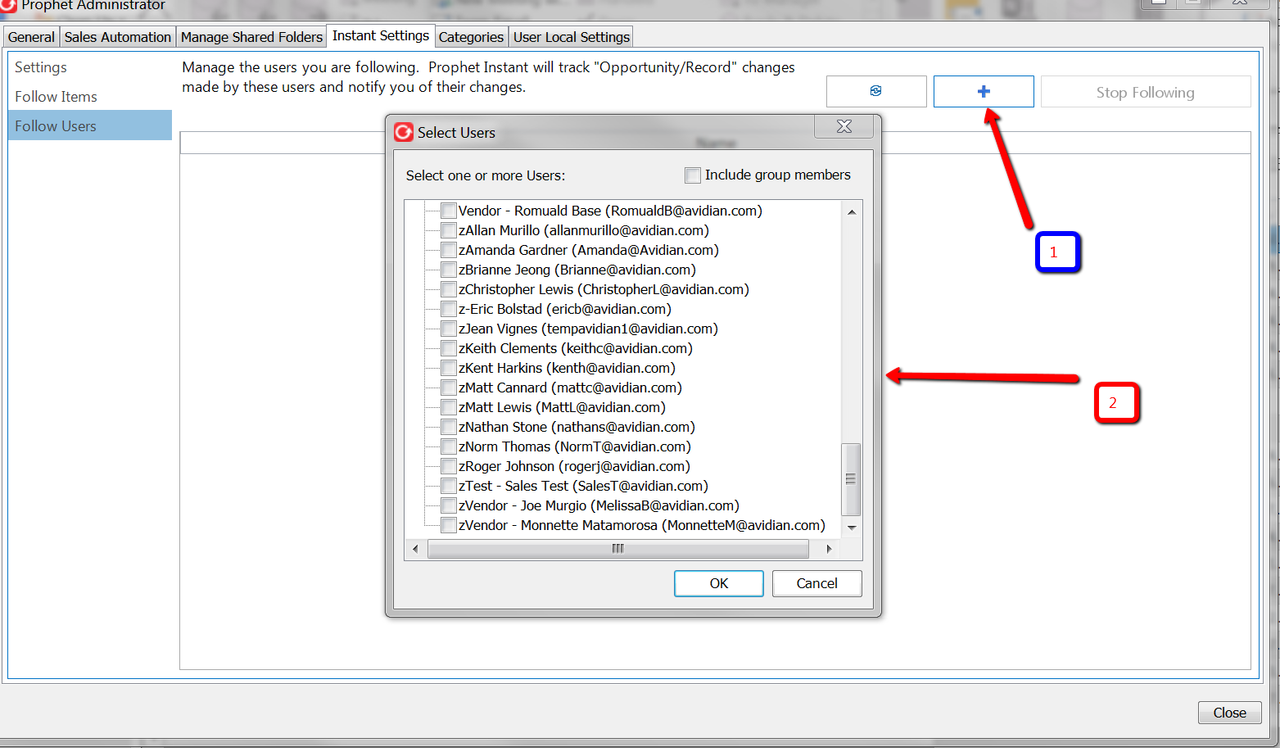Click horizontal scrollbar right arrow
This screenshot has width=1280, height=748.
tap(828, 549)
